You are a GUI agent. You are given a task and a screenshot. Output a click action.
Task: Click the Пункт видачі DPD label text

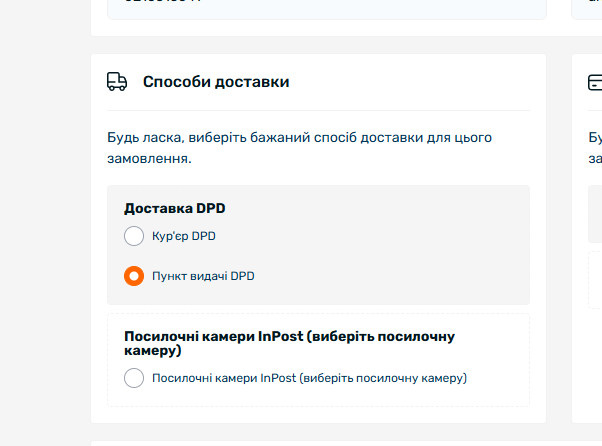tap(203, 276)
